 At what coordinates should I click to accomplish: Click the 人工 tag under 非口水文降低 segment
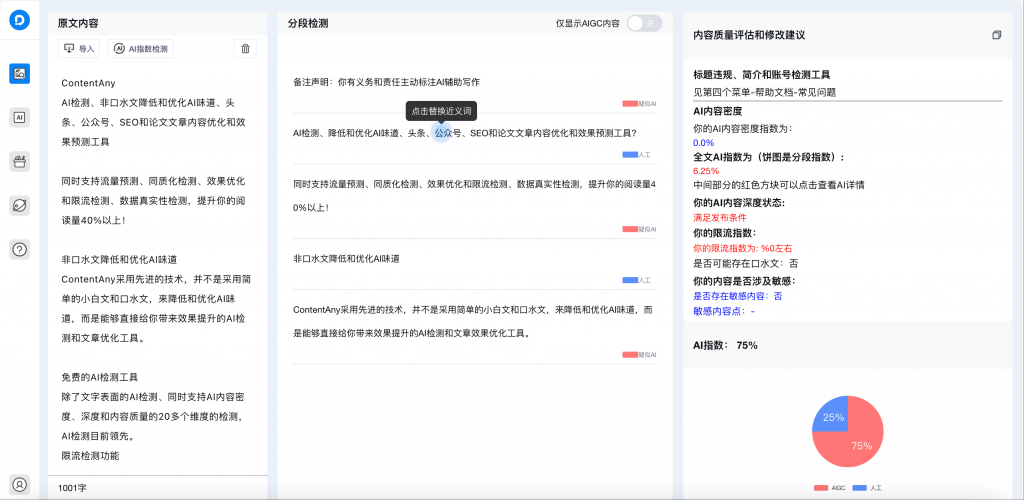tap(636, 280)
